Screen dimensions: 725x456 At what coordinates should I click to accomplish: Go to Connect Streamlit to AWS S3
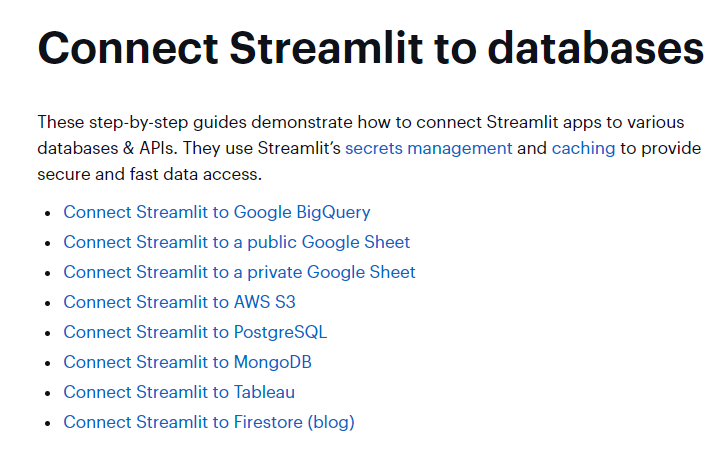(x=180, y=302)
